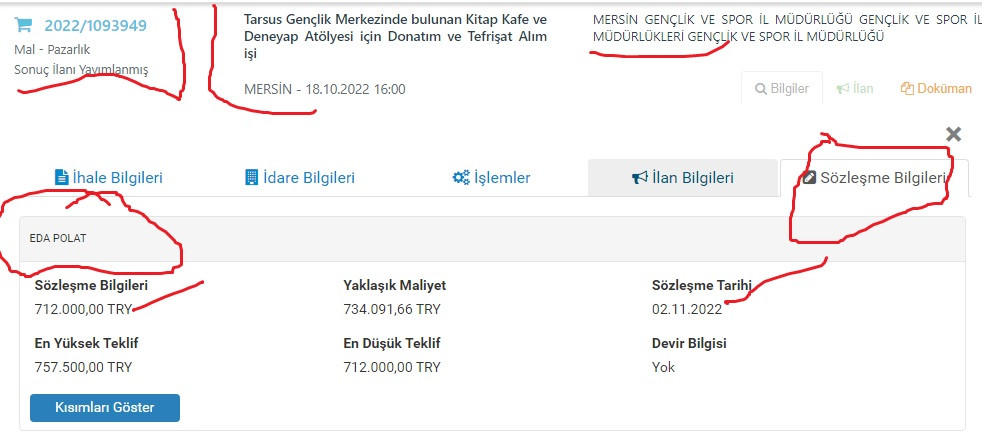Select the Bilgiler button label
Image resolution: width=982 pixels, height=438 pixels.
(x=790, y=89)
